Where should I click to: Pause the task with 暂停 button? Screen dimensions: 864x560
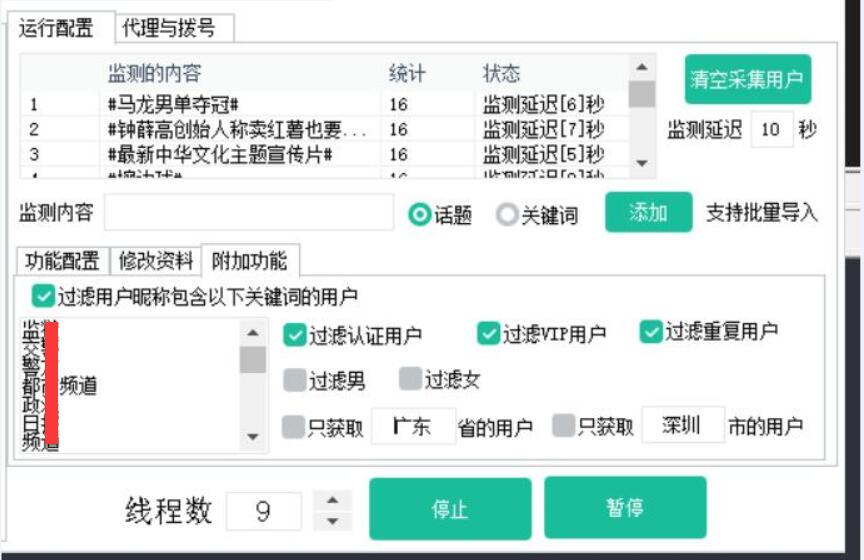(625, 508)
